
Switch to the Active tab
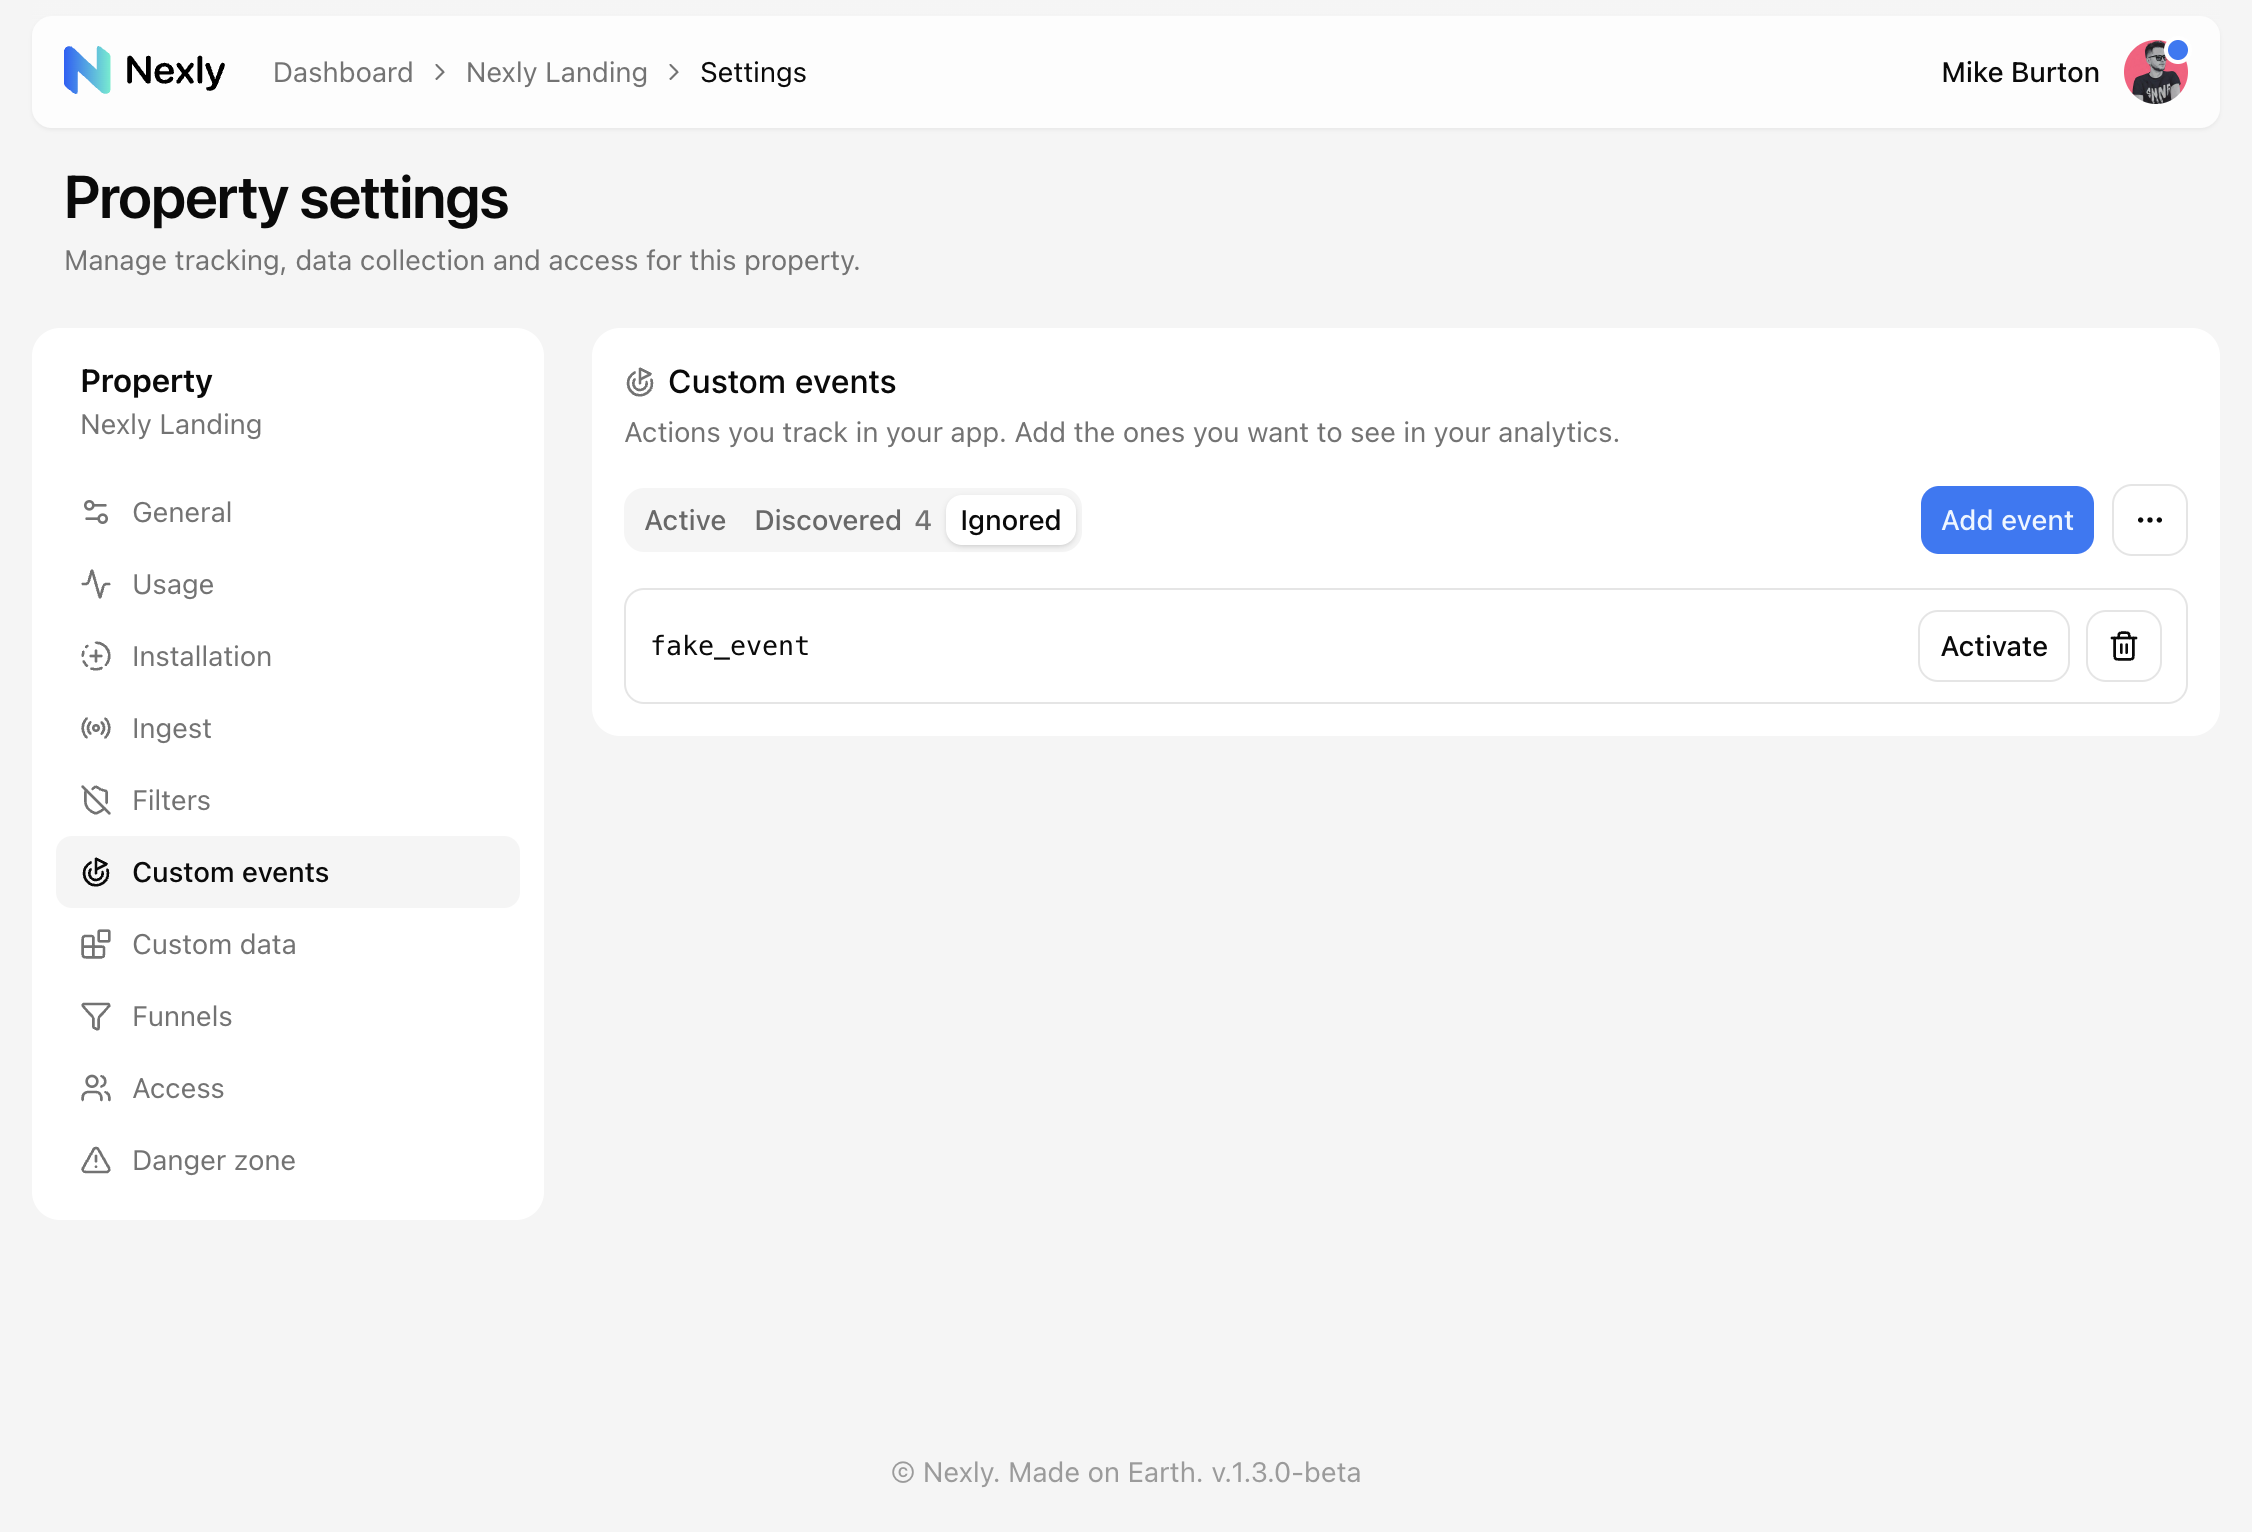pos(685,520)
